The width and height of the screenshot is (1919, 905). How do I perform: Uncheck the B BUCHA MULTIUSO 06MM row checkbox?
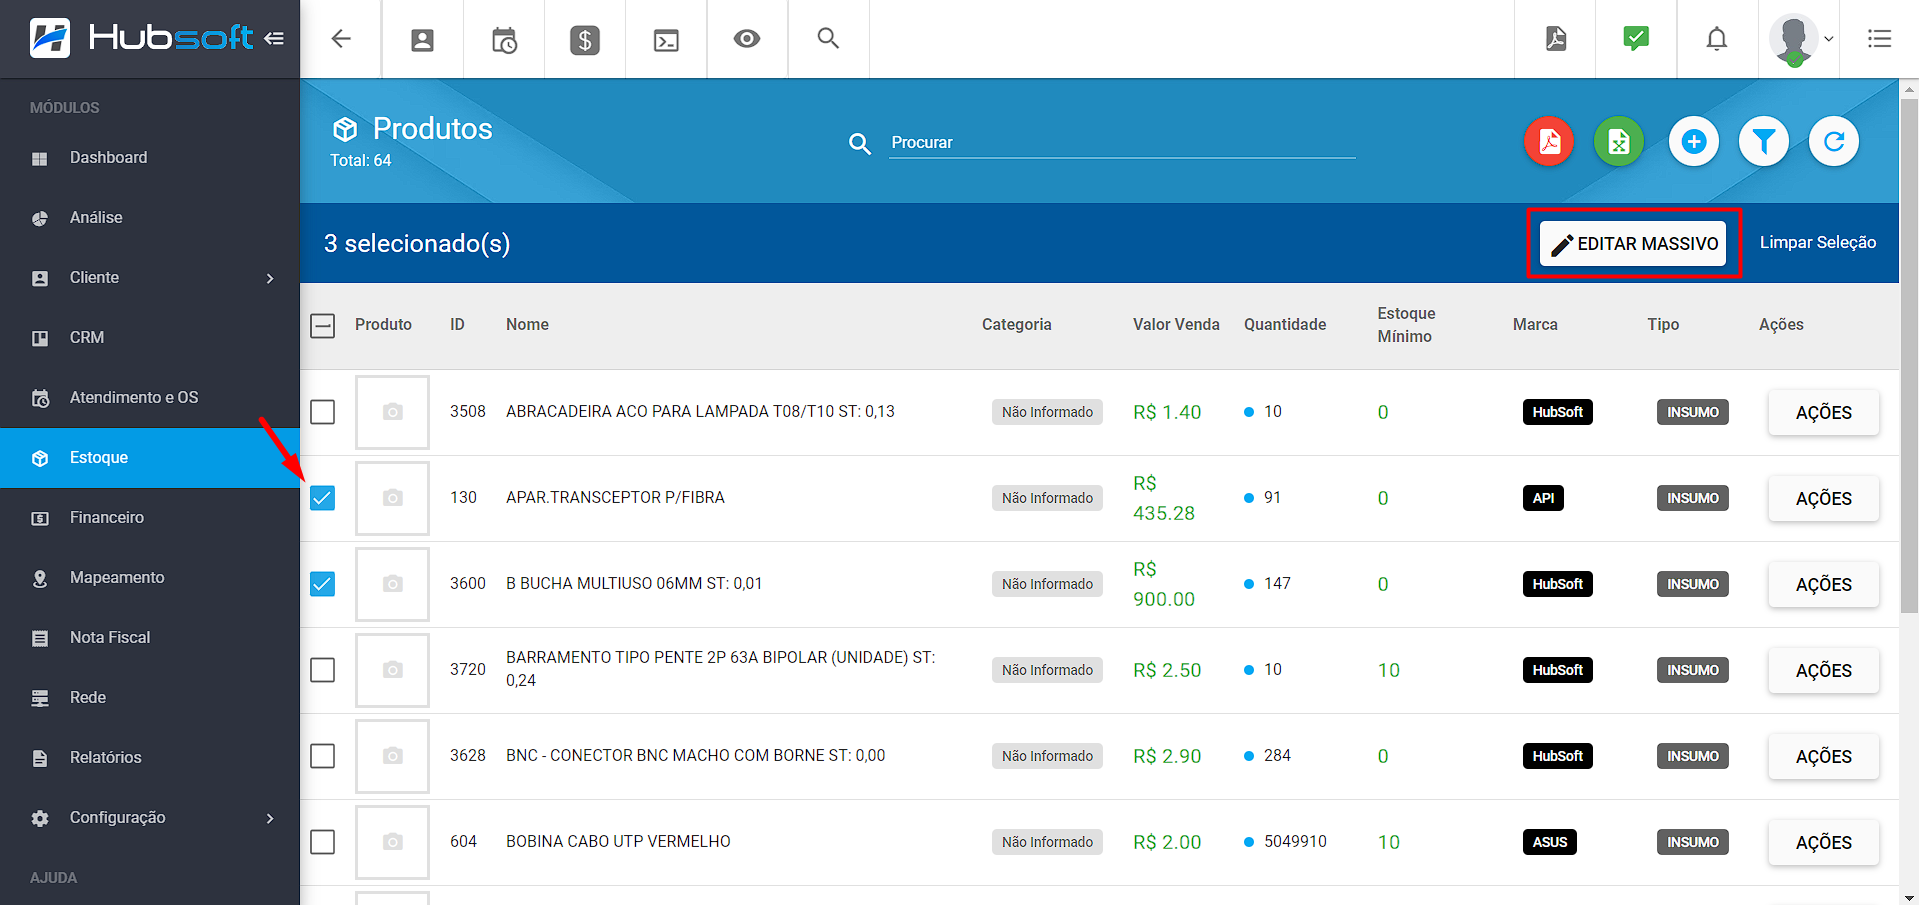(323, 584)
